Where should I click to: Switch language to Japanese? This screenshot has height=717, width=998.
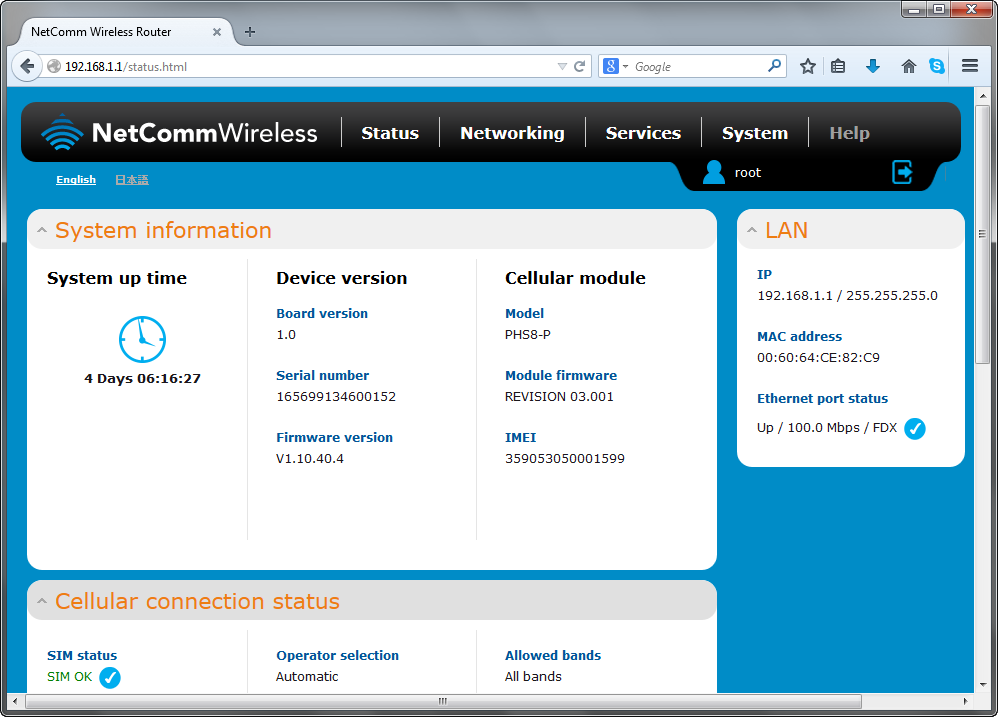(131, 180)
